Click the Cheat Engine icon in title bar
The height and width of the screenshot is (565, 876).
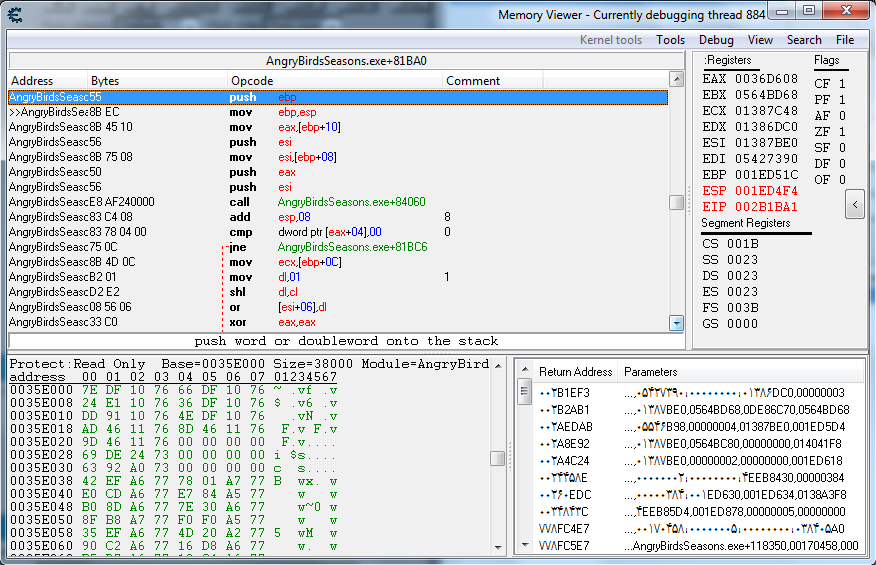click(15, 14)
